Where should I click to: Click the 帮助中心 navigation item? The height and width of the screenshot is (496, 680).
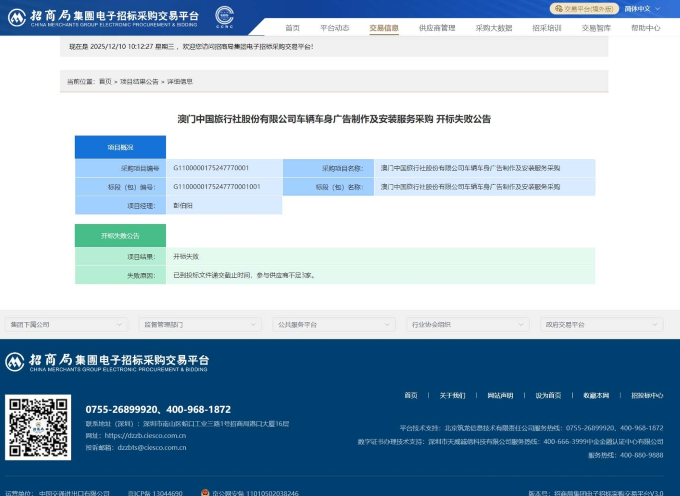tap(645, 28)
